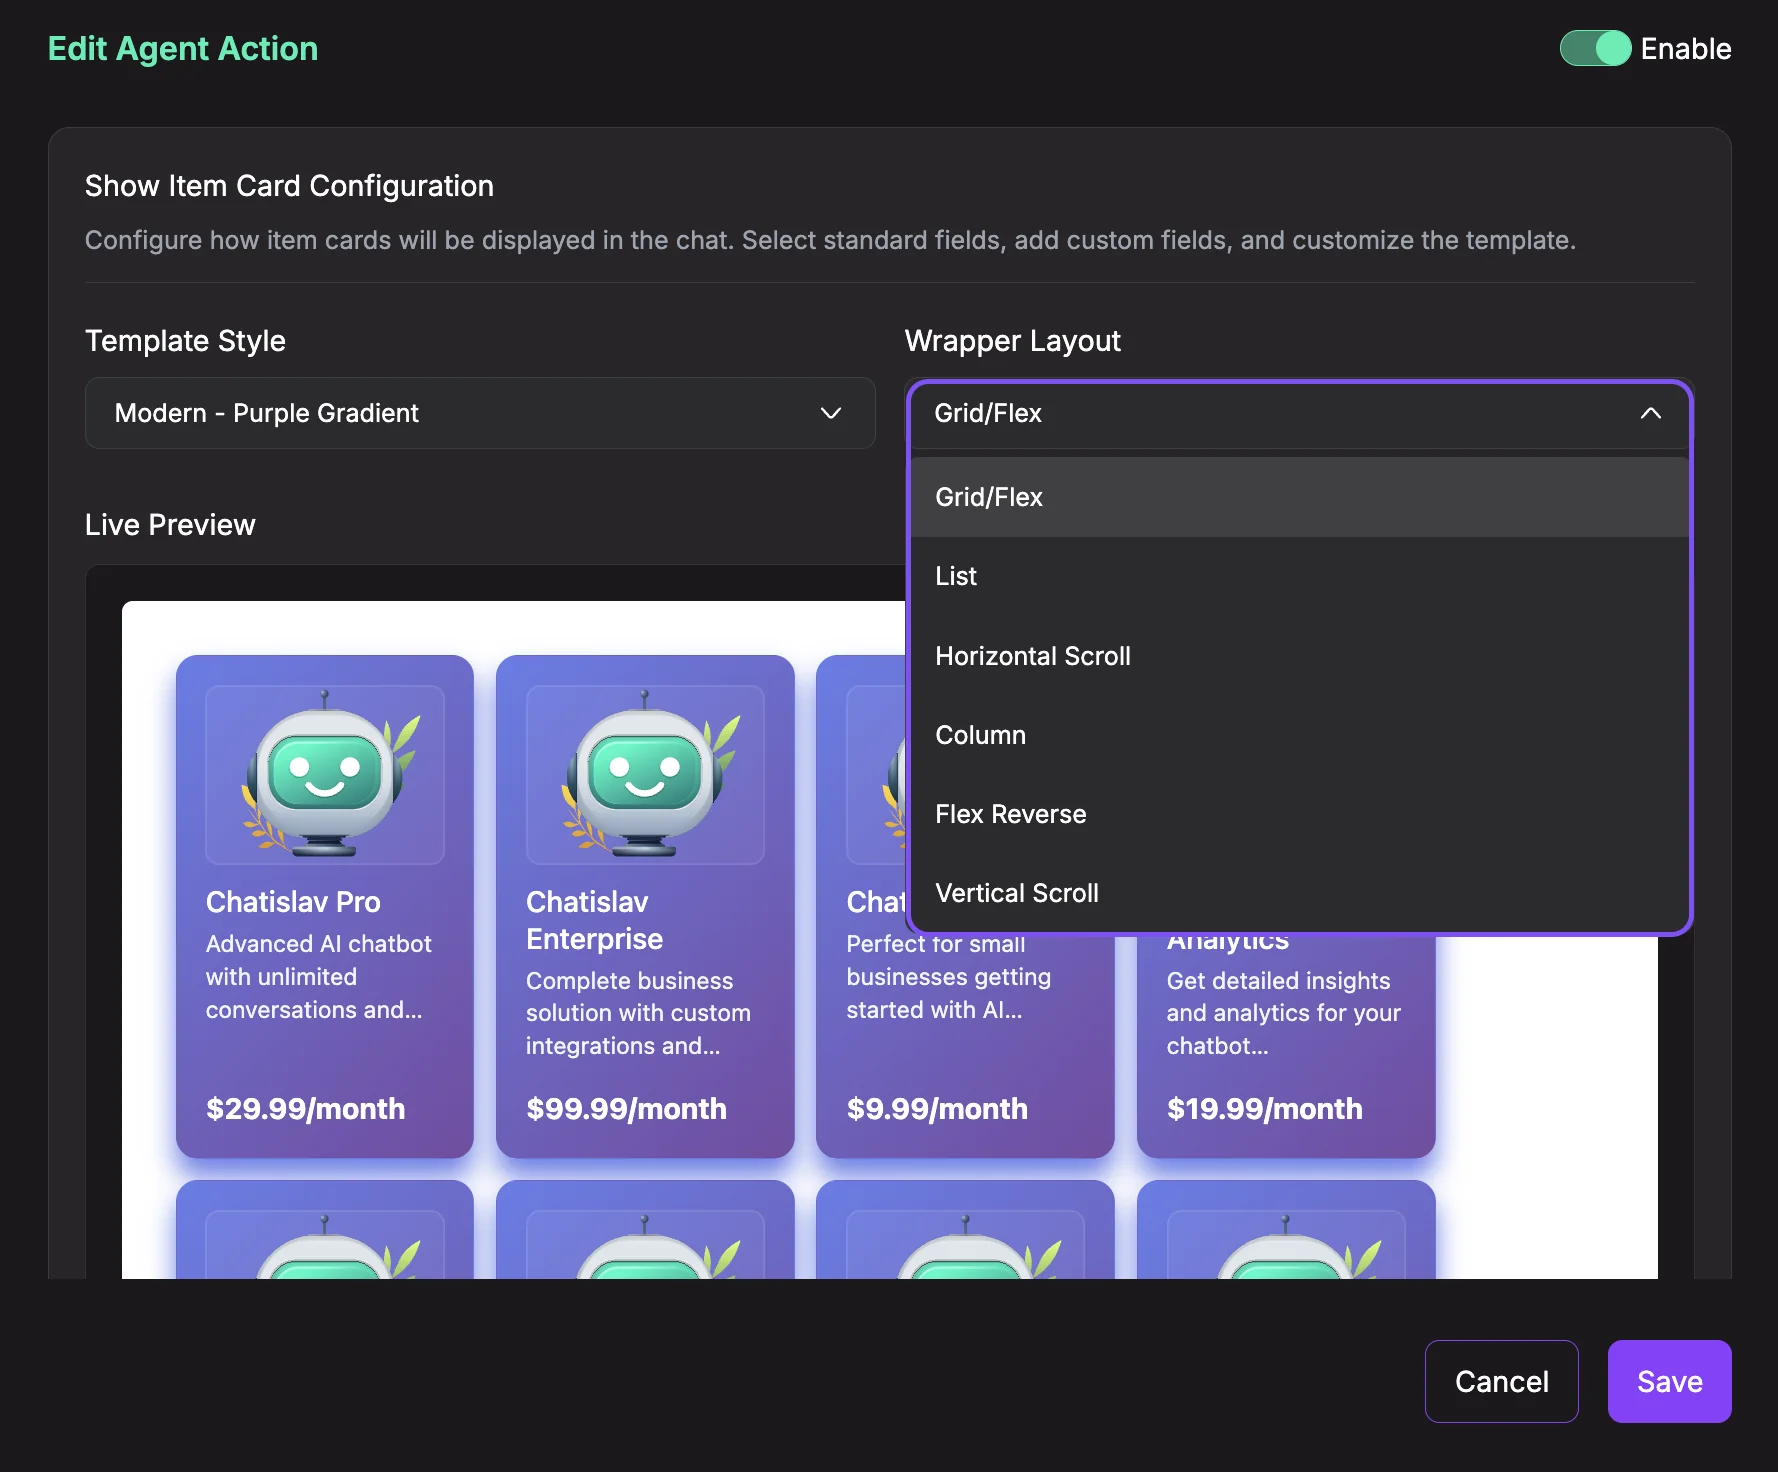Click the chevron on Template Style selector
Screen dimensions: 1778x1472
830,413
